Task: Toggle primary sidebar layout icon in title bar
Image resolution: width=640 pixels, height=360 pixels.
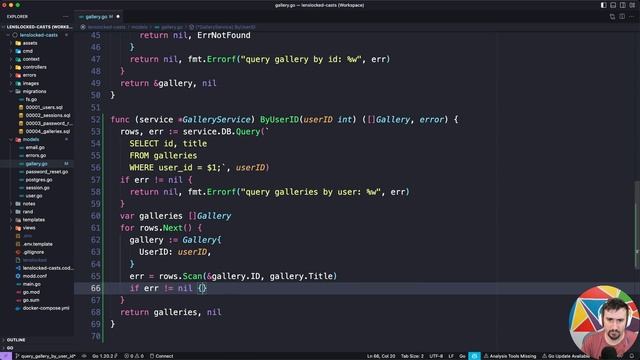Action: point(603,5)
